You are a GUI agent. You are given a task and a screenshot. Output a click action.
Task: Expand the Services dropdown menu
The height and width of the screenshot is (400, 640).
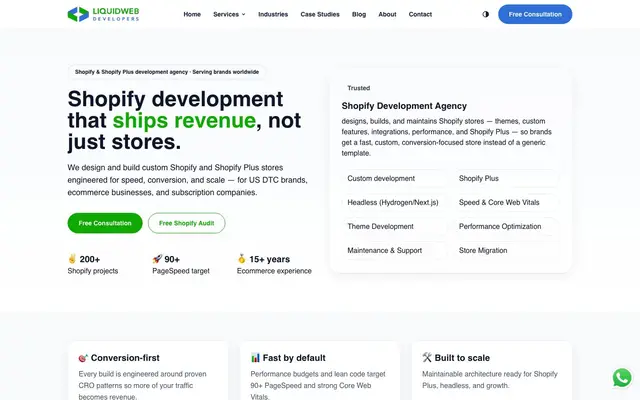click(229, 14)
